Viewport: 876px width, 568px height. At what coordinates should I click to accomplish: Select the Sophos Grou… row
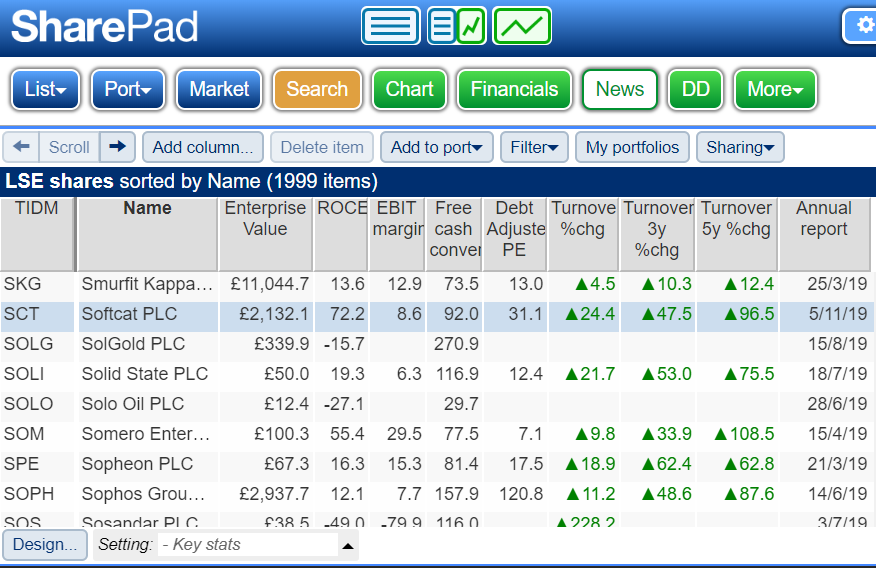(143, 494)
